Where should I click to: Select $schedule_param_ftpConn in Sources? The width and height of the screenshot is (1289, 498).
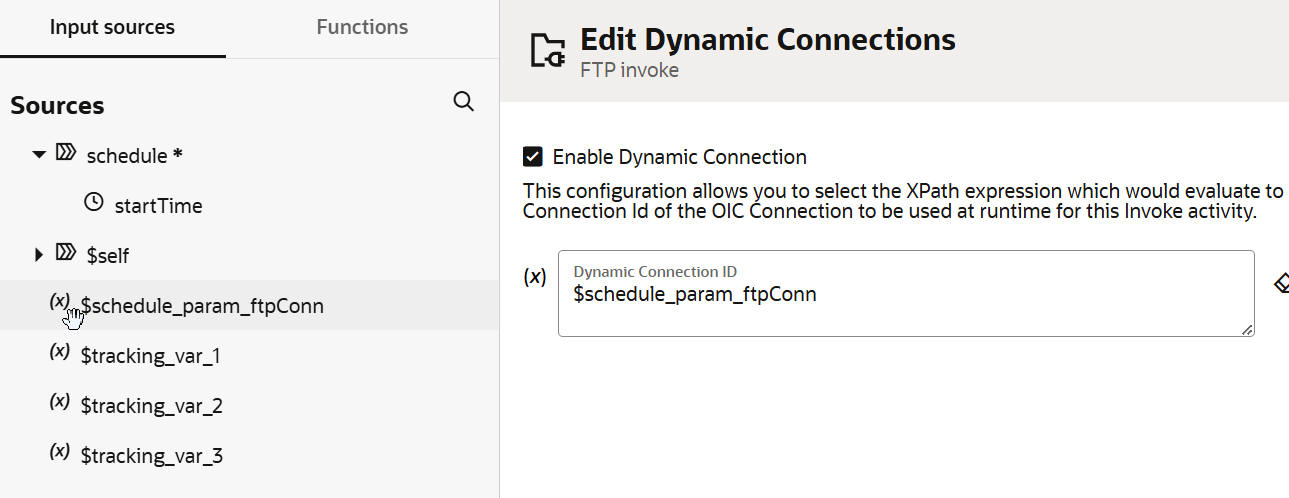tap(202, 306)
